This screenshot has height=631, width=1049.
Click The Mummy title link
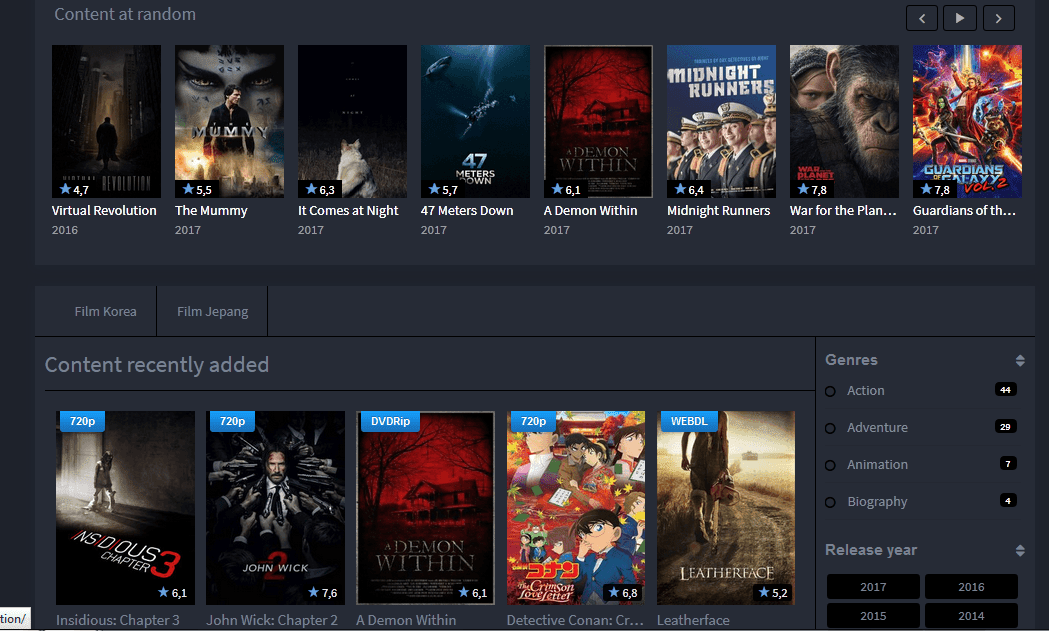click(x=211, y=210)
